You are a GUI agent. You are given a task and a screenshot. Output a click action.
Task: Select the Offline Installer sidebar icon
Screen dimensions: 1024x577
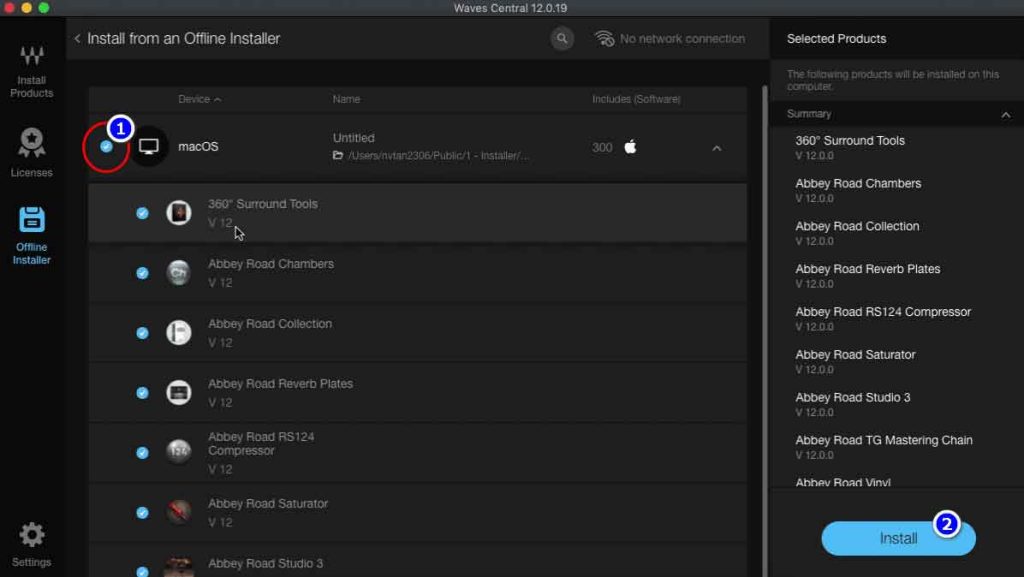point(31,235)
